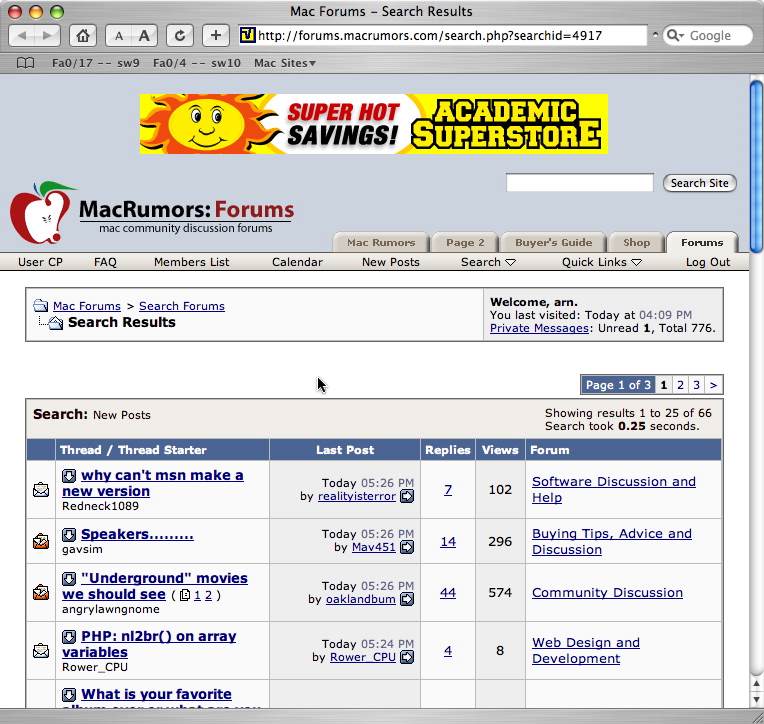764x724 pixels.
Task: Click the site search text field
Action: coord(580,183)
